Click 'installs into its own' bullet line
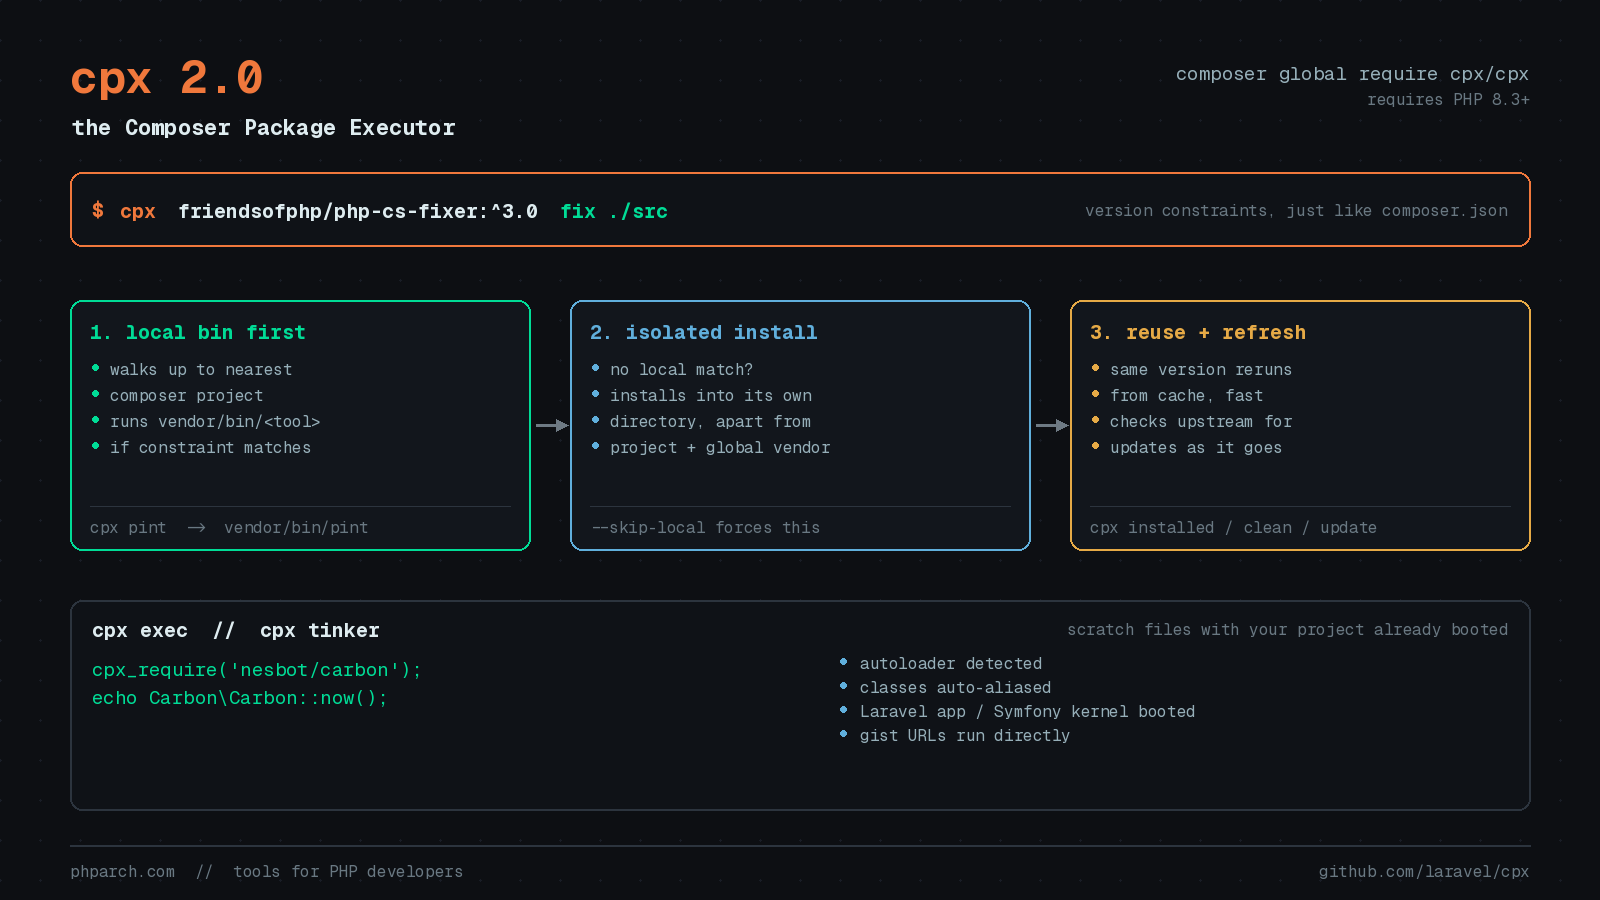The width and height of the screenshot is (1600, 900). (711, 396)
